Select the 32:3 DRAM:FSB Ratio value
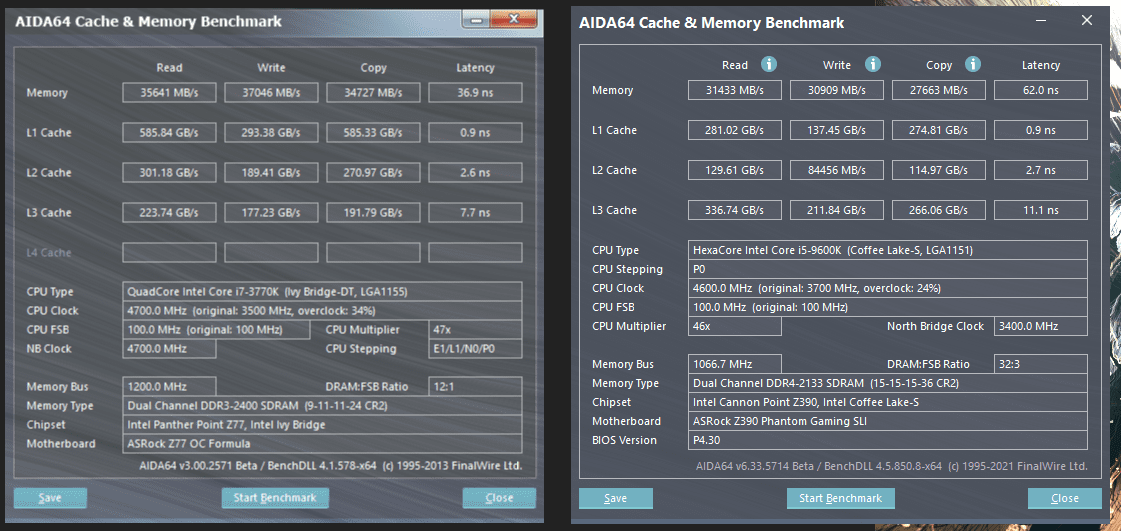 tap(1041, 364)
